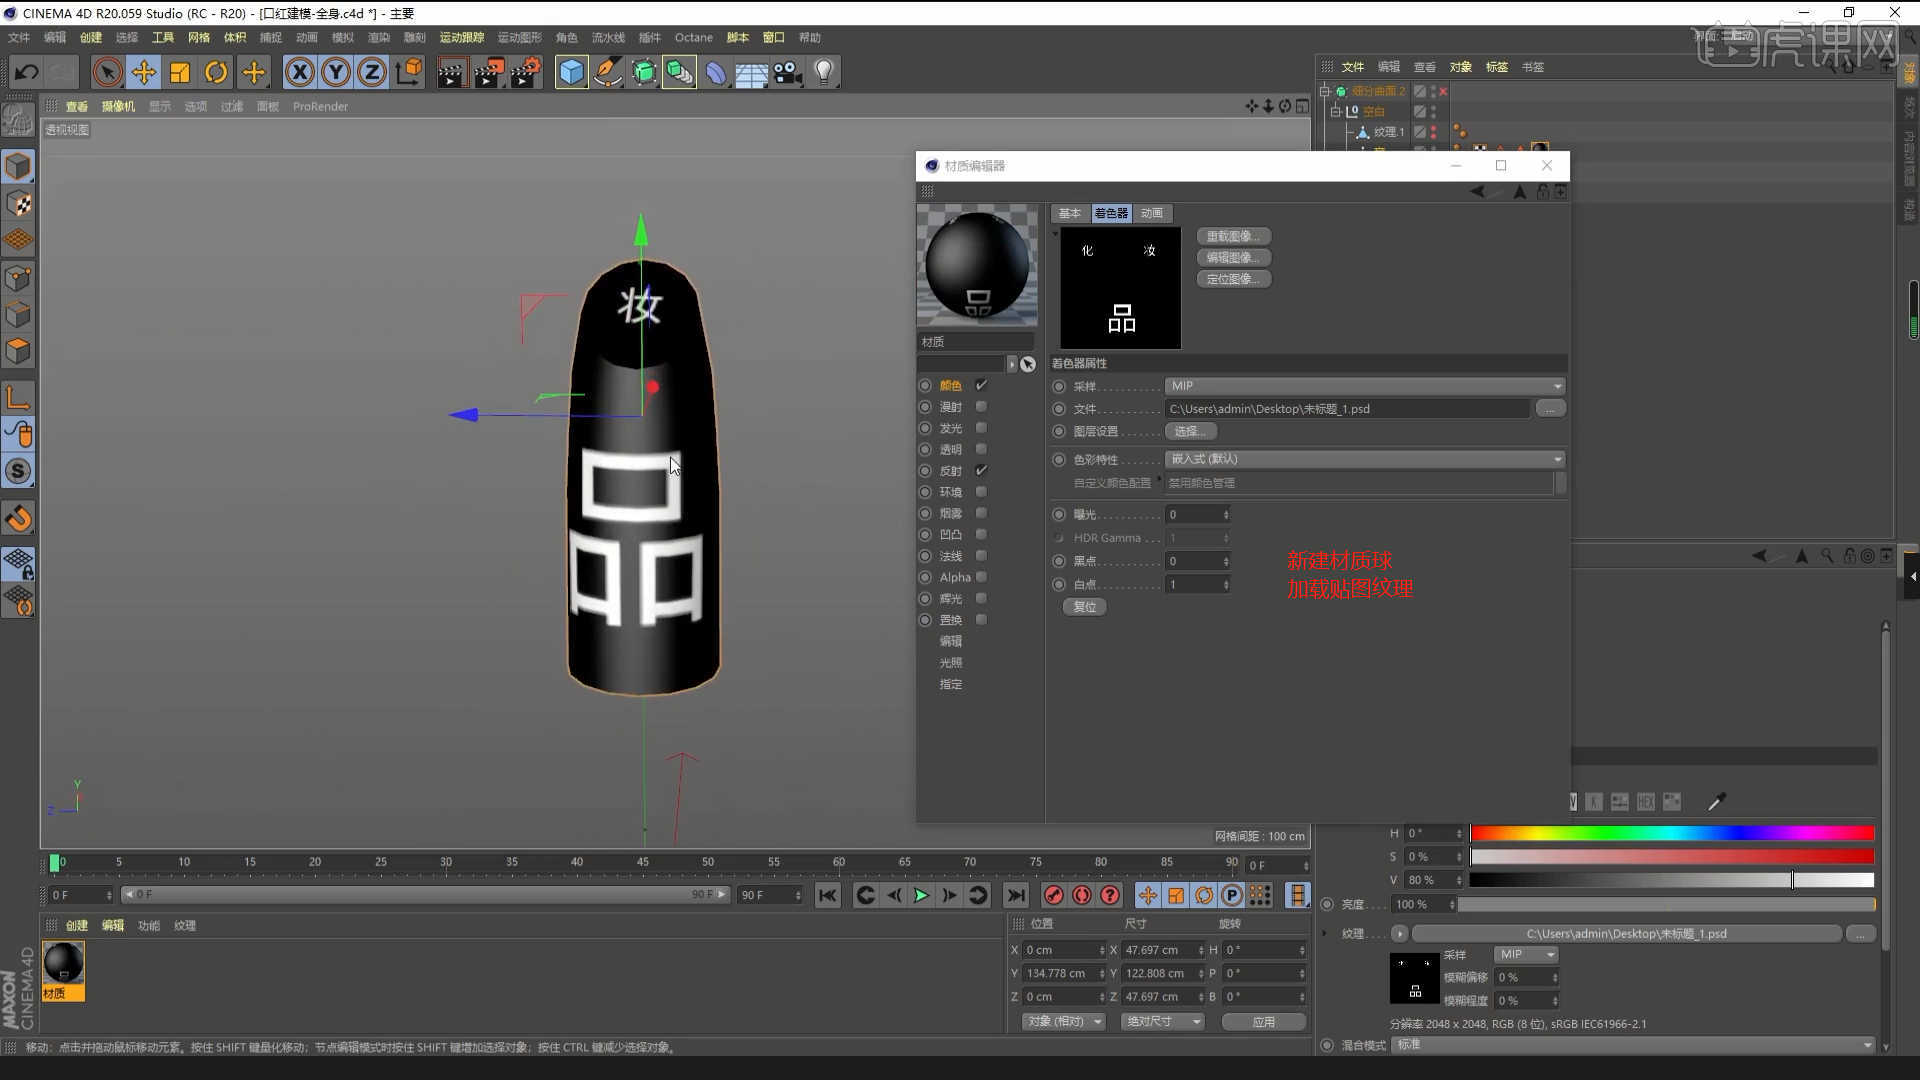The image size is (1920, 1080).
Task: Add a Subdivision Surface generator
Action: point(644,72)
